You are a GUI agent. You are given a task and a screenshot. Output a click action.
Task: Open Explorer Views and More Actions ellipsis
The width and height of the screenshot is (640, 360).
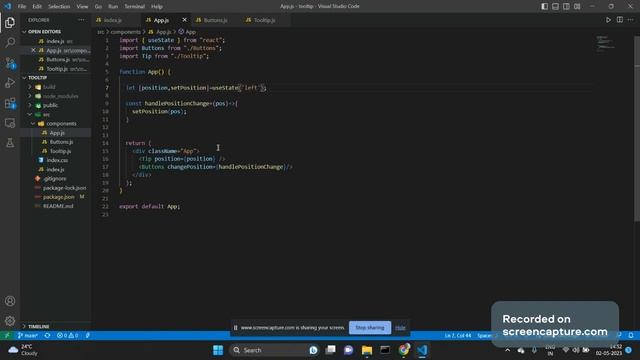tap(82, 20)
